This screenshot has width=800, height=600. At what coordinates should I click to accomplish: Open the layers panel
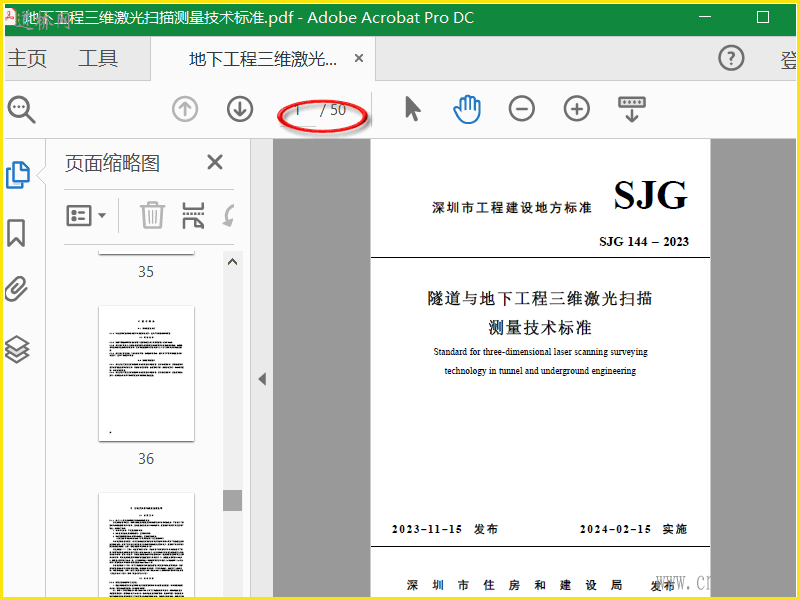(x=17, y=349)
